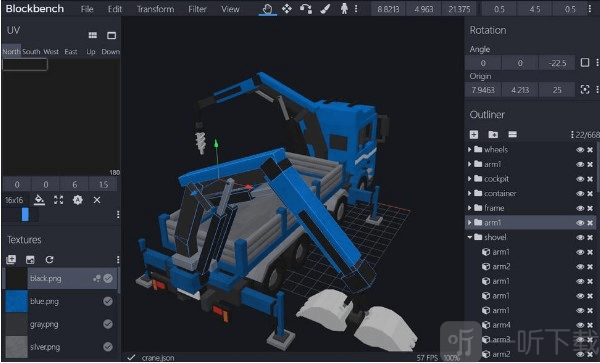Collapse the shovel group
Viewport: 600px width, 363px height.
pyautogui.click(x=470, y=237)
